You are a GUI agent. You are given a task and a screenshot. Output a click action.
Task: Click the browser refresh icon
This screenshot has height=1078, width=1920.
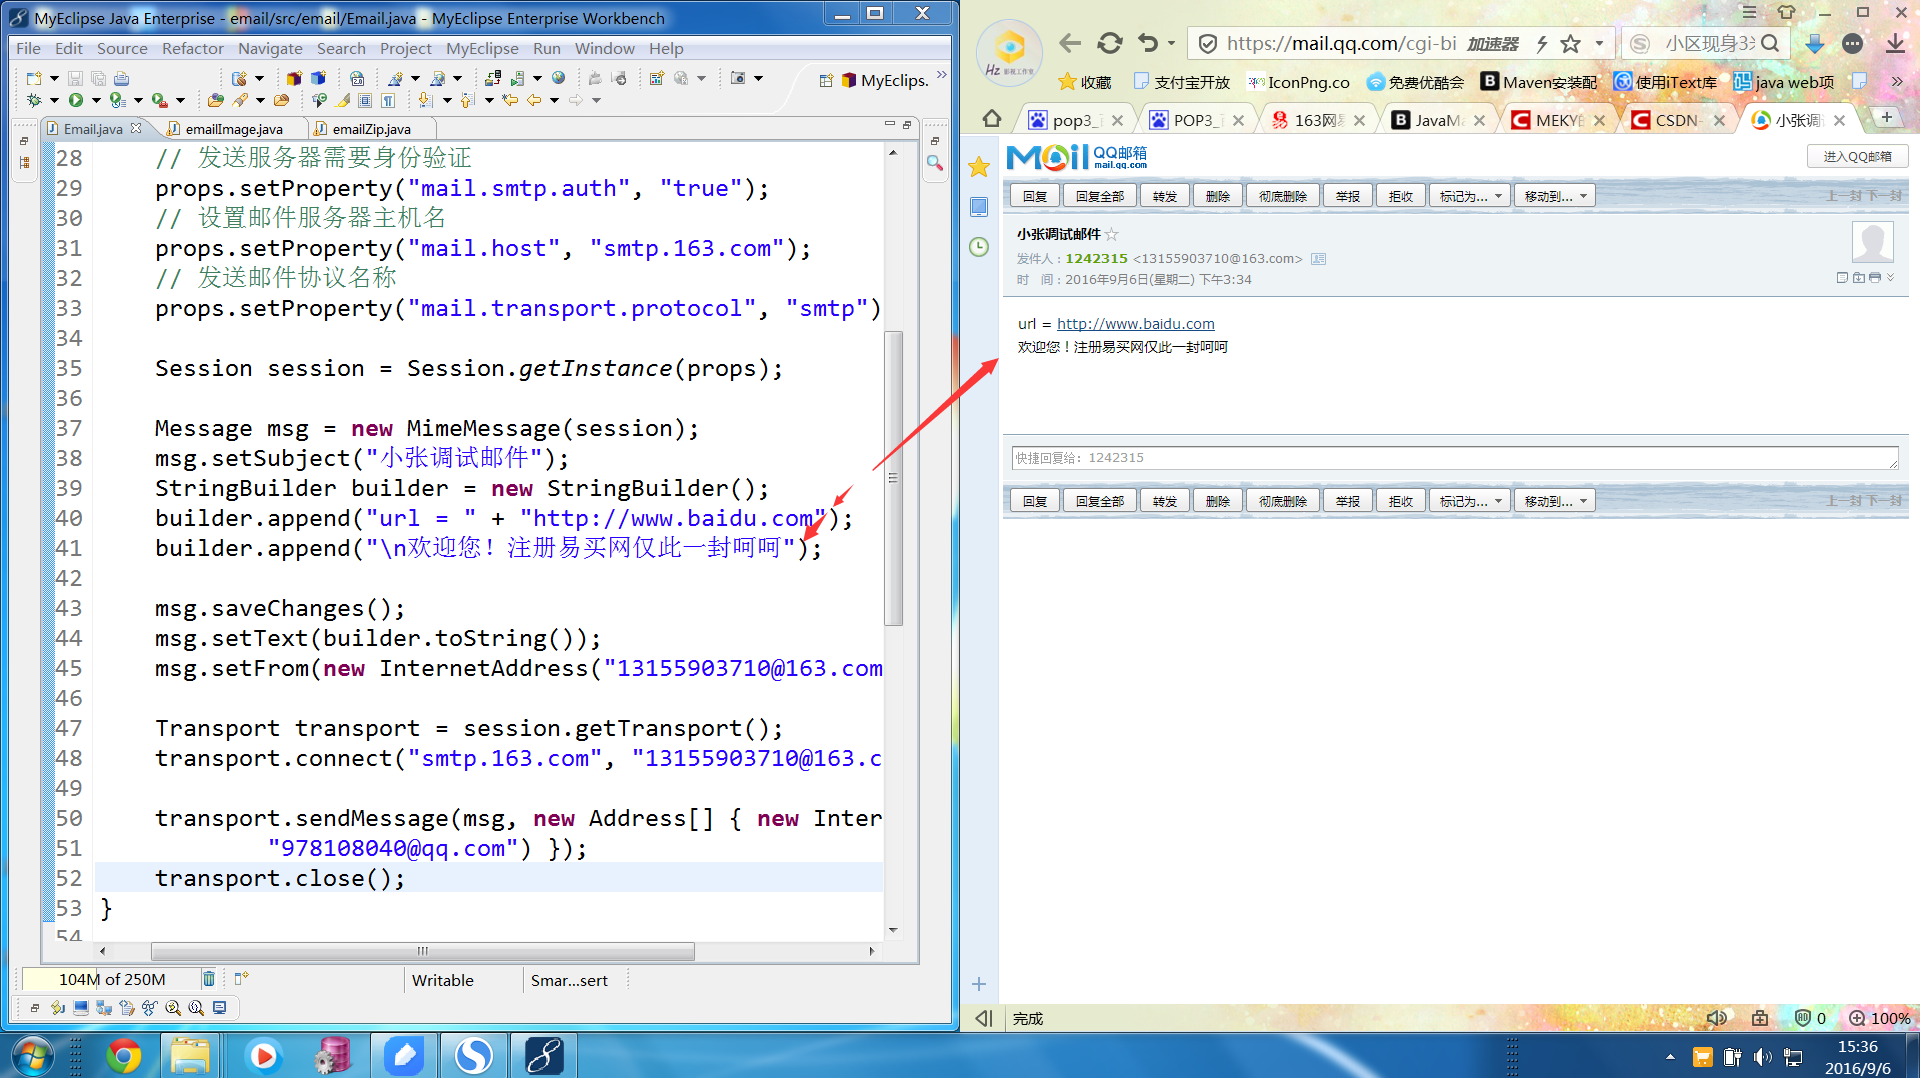tap(1109, 43)
